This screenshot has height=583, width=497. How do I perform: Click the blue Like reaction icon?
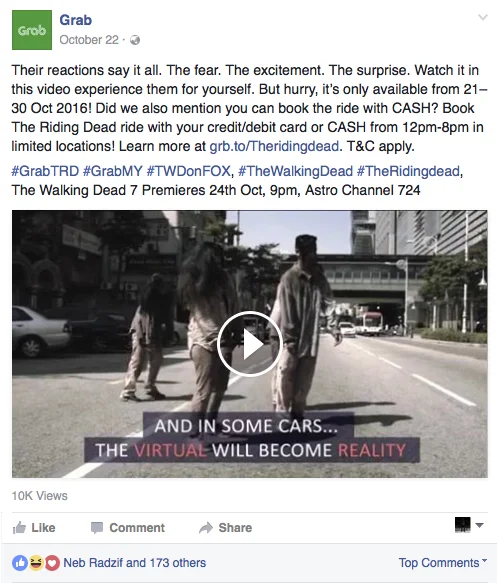(x=20, y=563)
